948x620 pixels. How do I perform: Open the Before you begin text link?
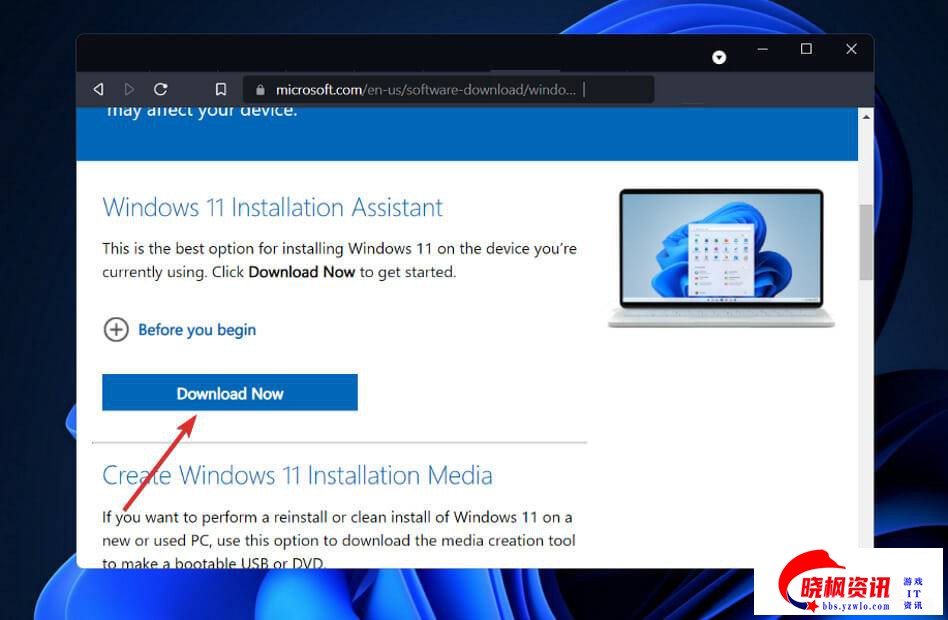click(x=197, y=330)
